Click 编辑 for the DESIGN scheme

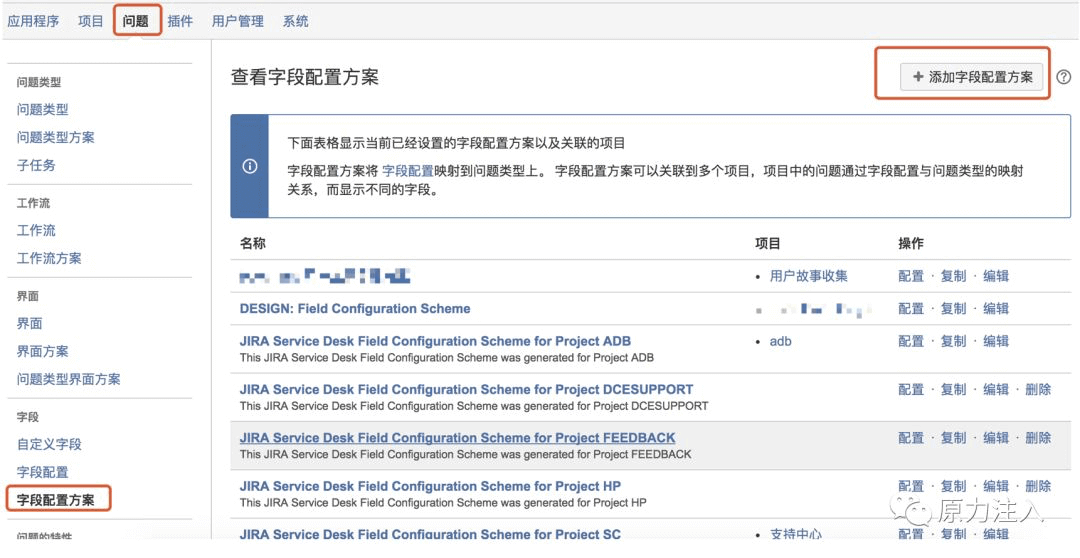tap(996, 309)
